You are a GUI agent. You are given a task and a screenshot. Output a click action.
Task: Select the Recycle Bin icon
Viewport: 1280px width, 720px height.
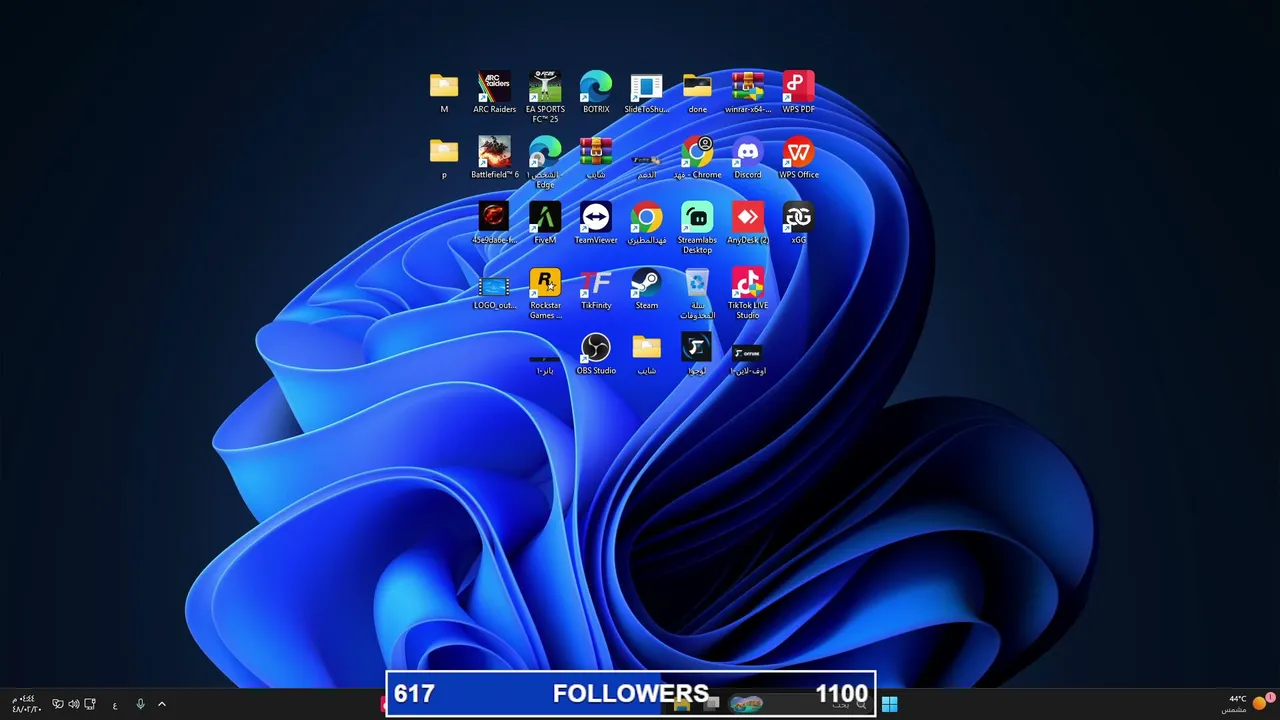point(697,294)
